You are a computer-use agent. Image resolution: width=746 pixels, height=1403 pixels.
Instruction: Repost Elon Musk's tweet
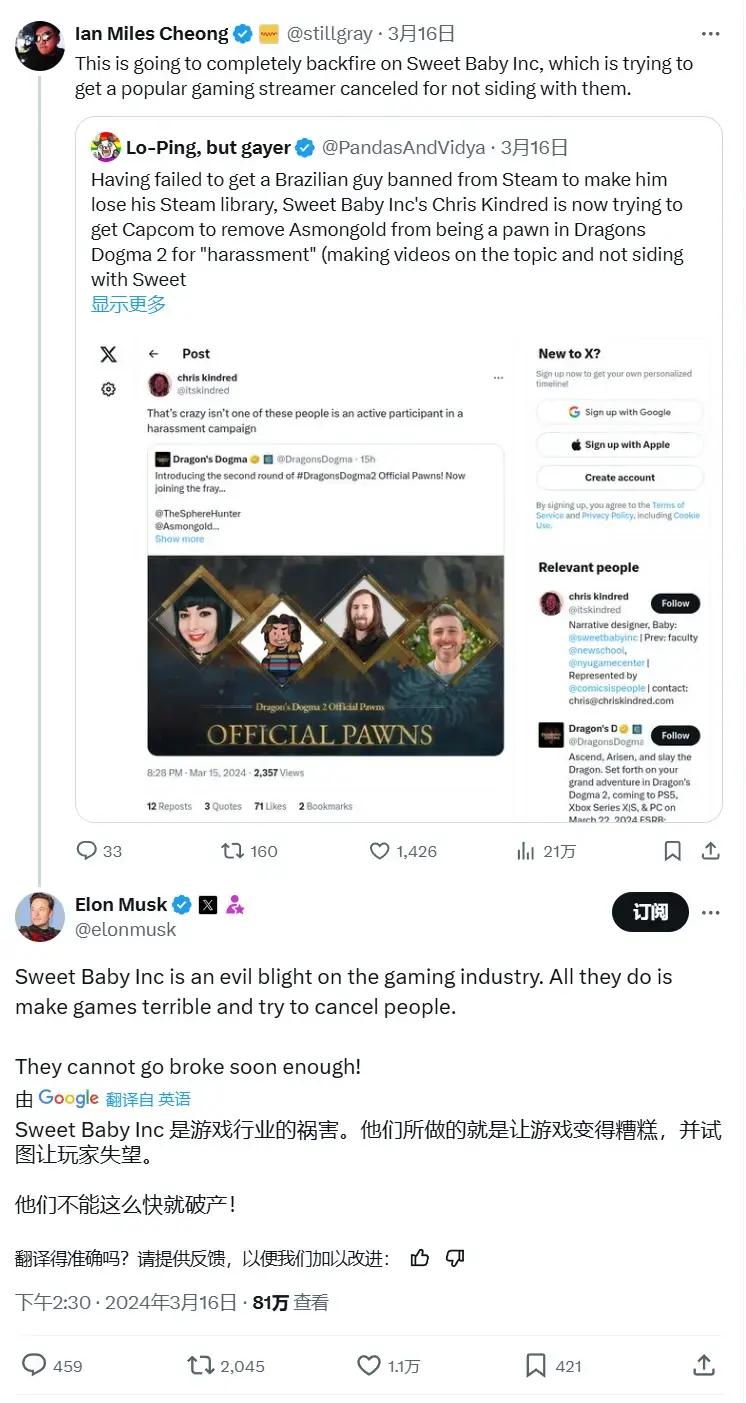pyautogui.click(x=201, y=1365)
